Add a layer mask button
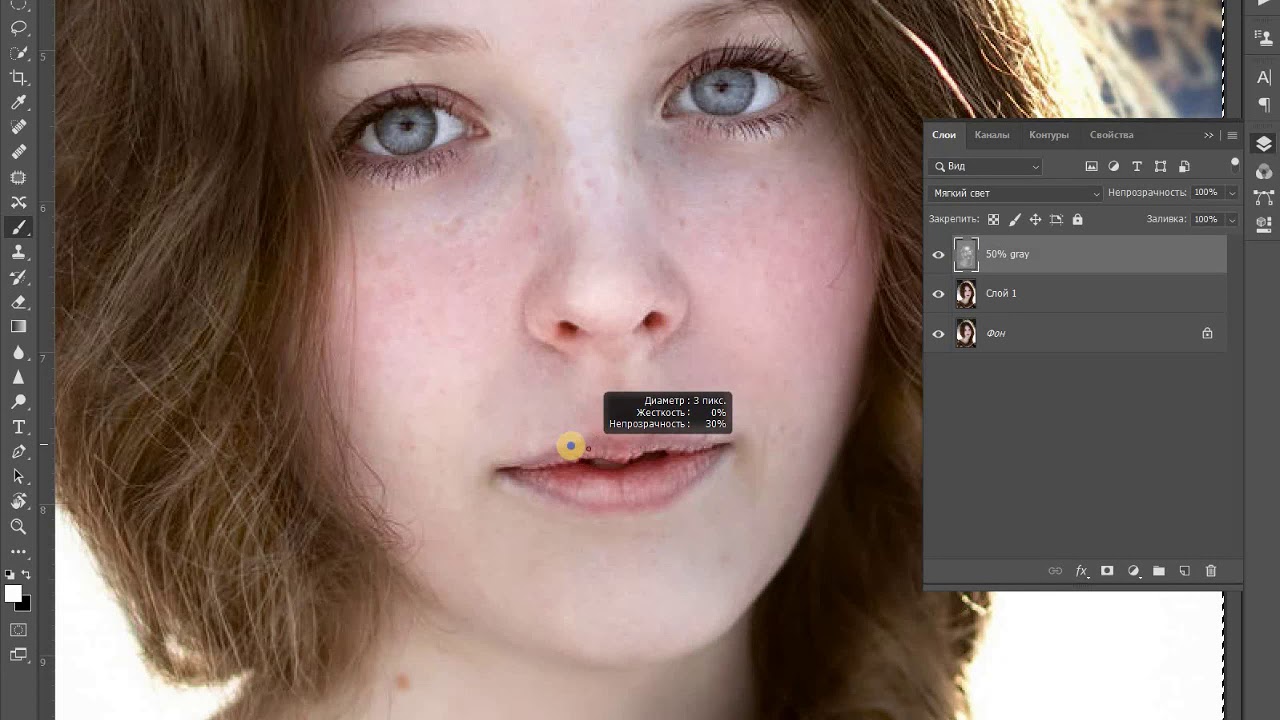Viewport: 1280px width, 720px height. (x=1107, y=571)
